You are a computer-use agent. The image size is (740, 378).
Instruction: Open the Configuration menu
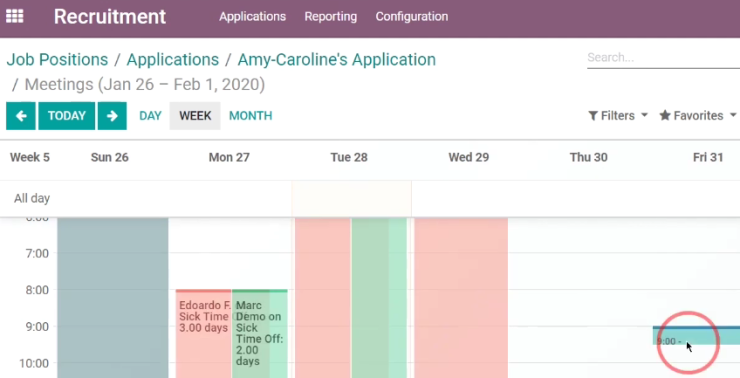(412, 17)
